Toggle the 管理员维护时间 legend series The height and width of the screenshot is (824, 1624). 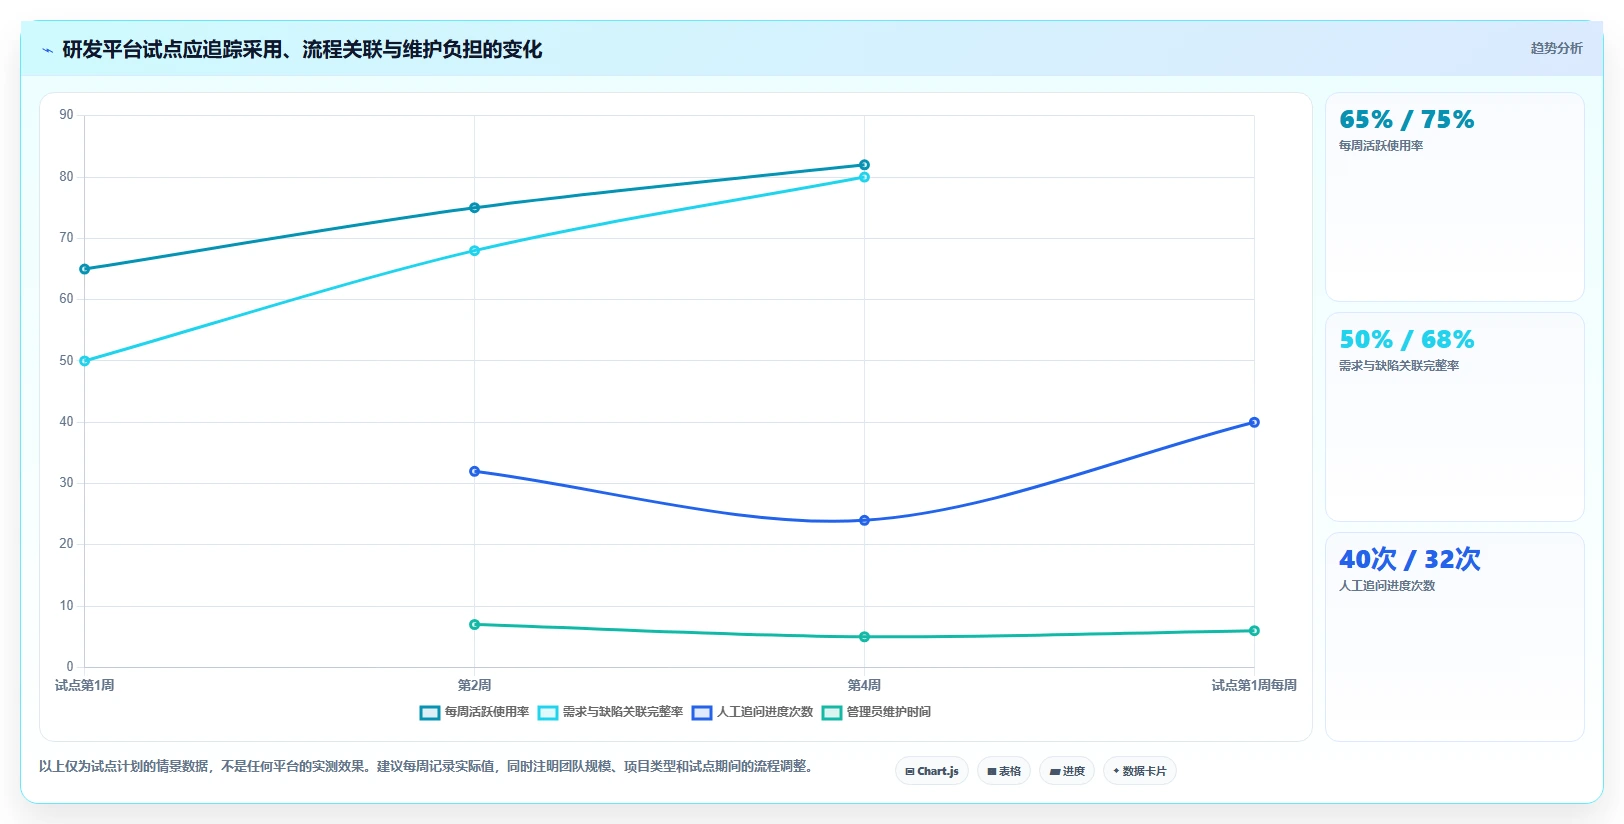(876, 712)
